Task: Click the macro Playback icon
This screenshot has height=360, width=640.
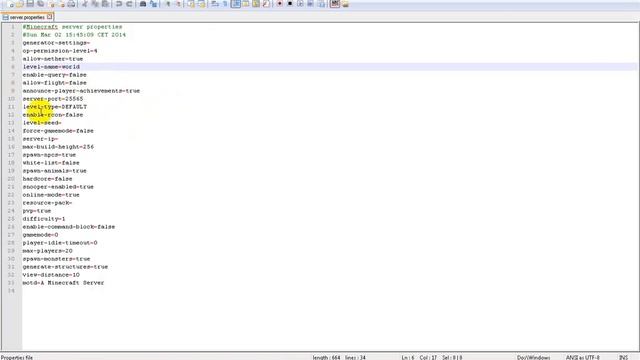Action: [300, 4]
